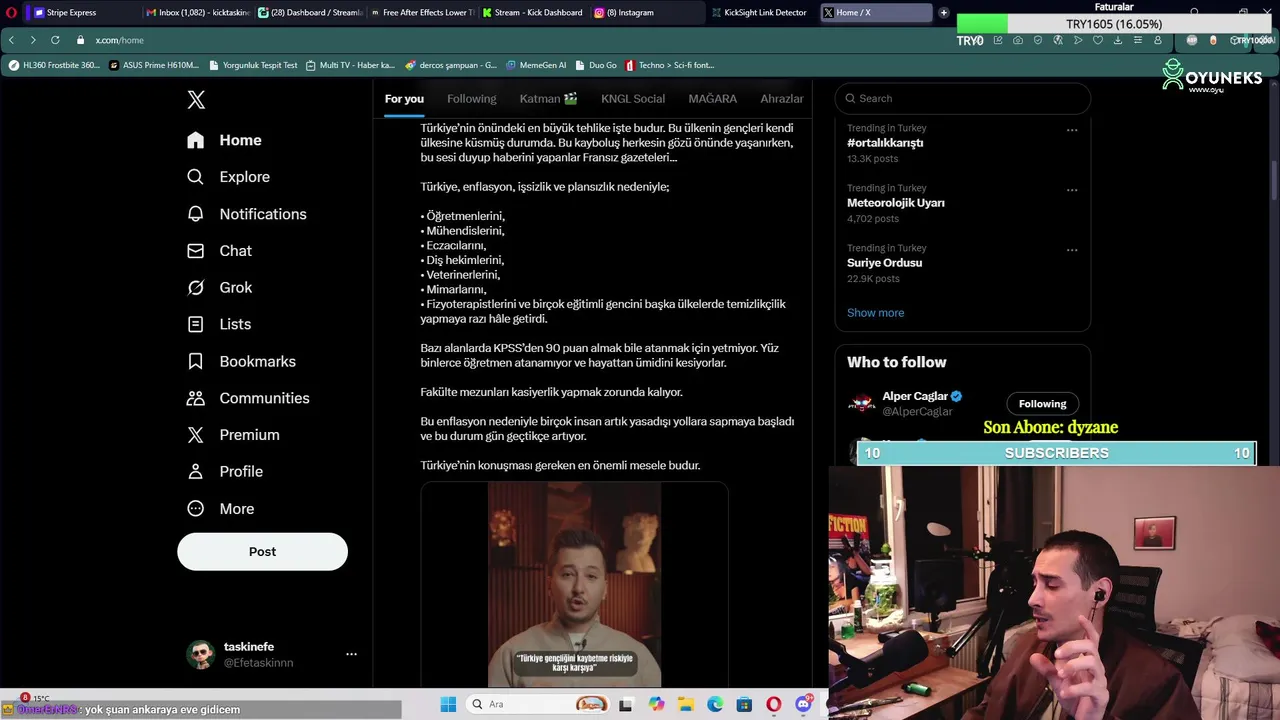The width and height of the screenshot is (1280, 720).
Task: Open options for Meteorolojik Uyarı trend
Action: (1072, 190)
